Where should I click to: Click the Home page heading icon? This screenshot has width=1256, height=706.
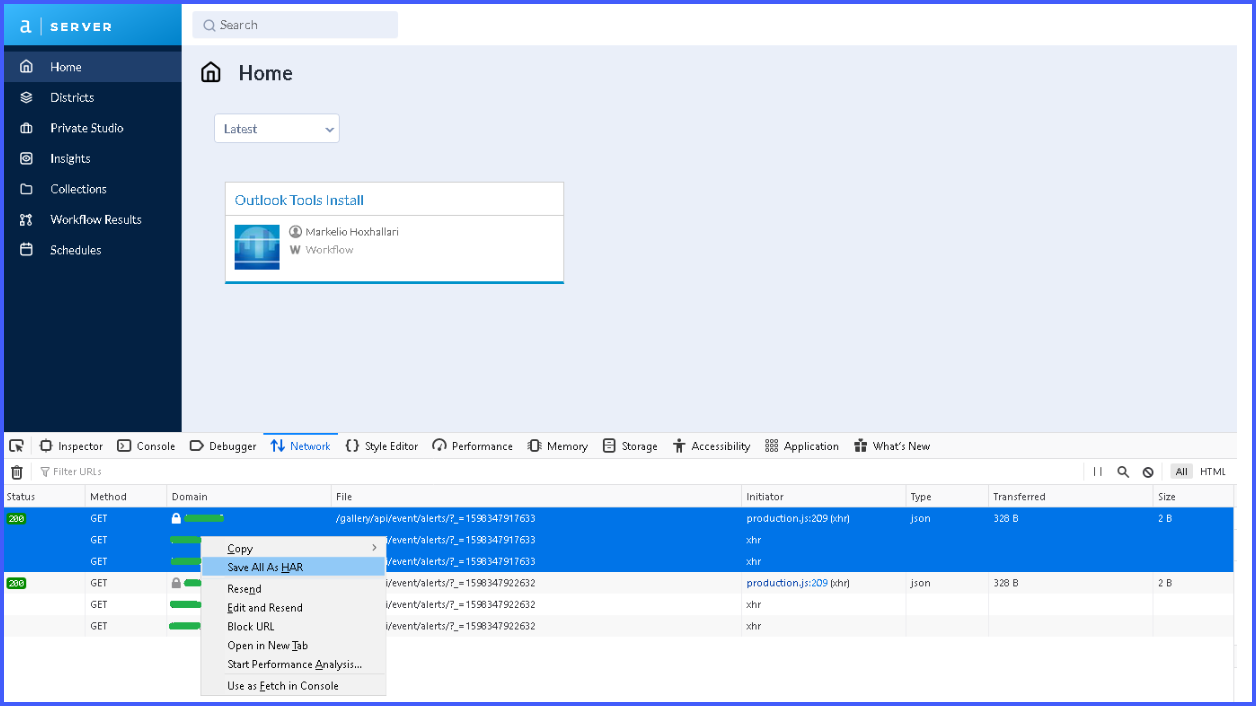(x=211, y=73)
